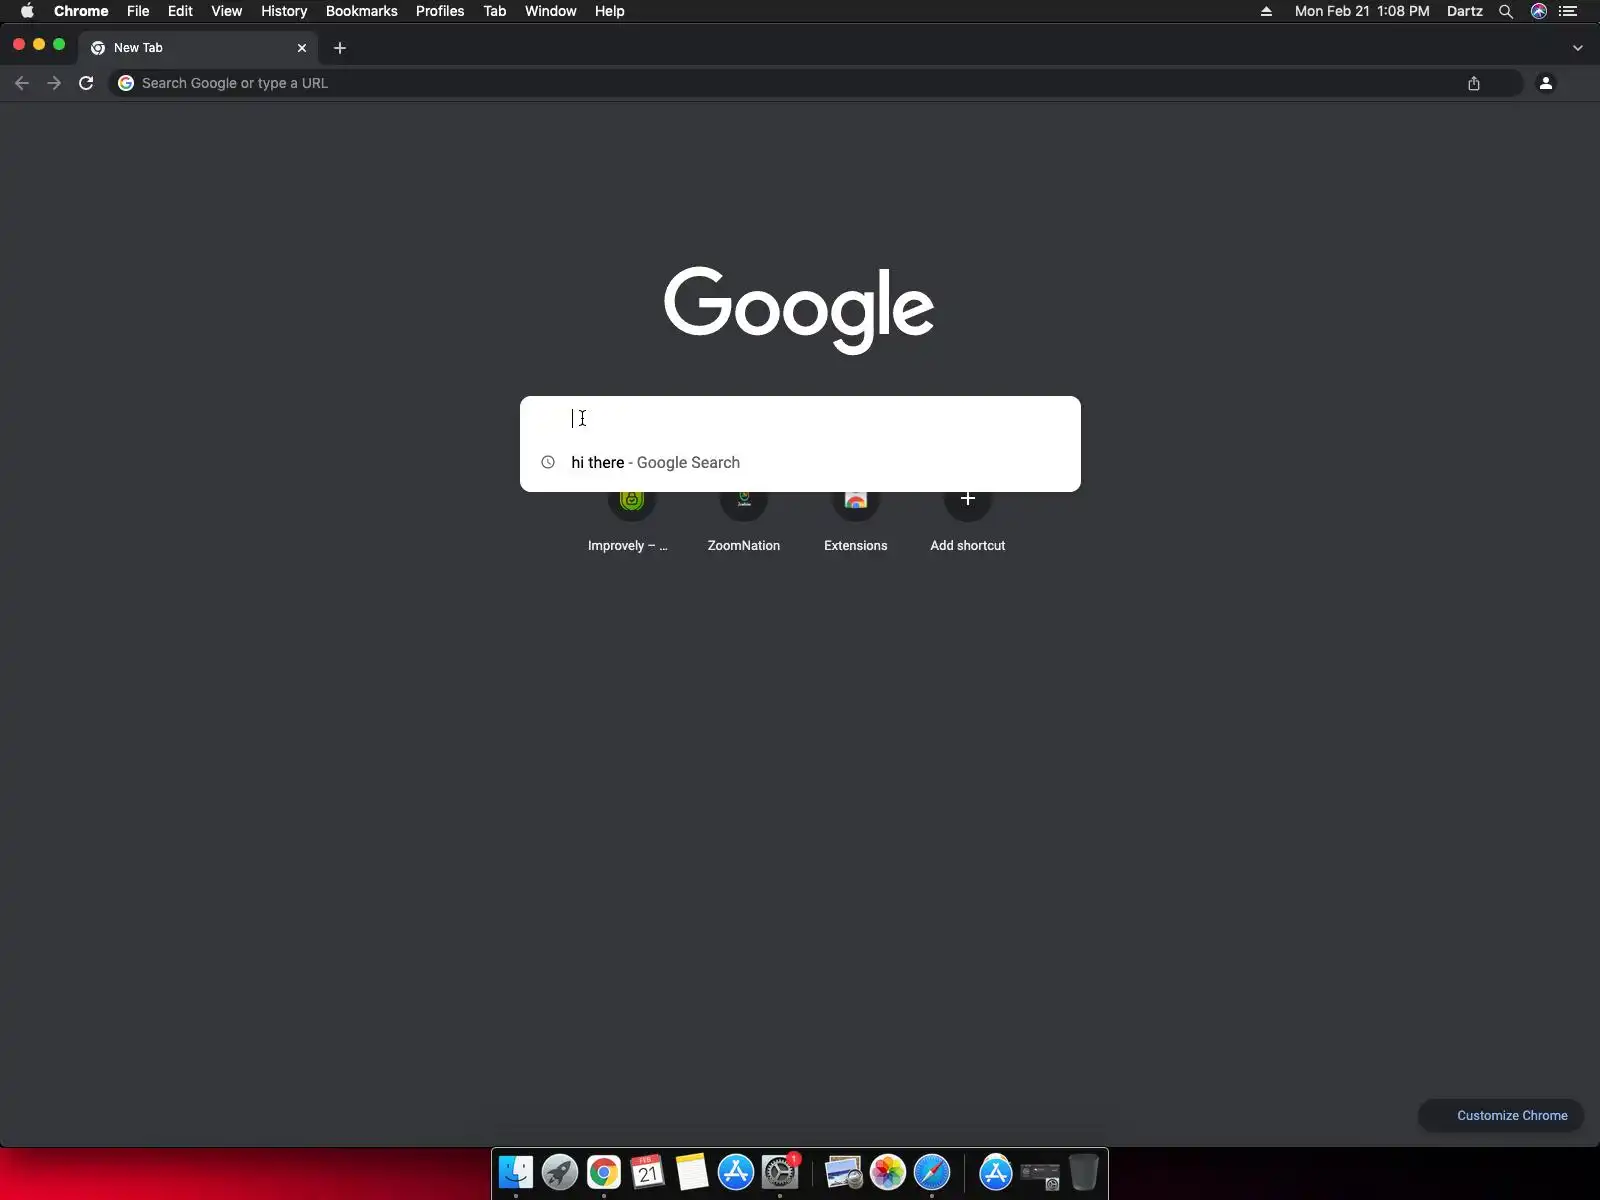Open the tab search chevron
This screenshot has height=1200, width=1600.
click(x=1578, y=48)
